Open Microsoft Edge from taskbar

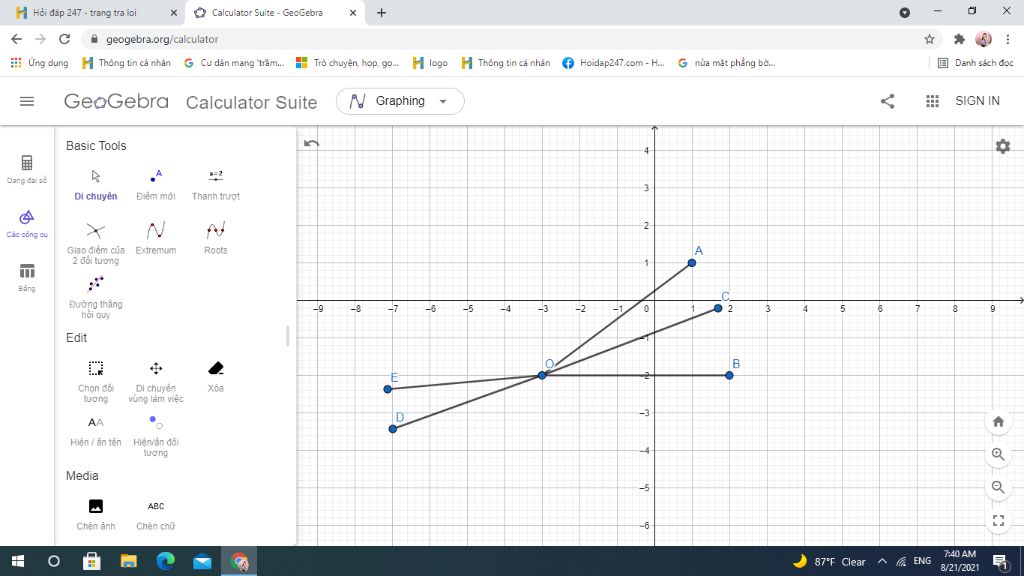(x=165, y=561)
